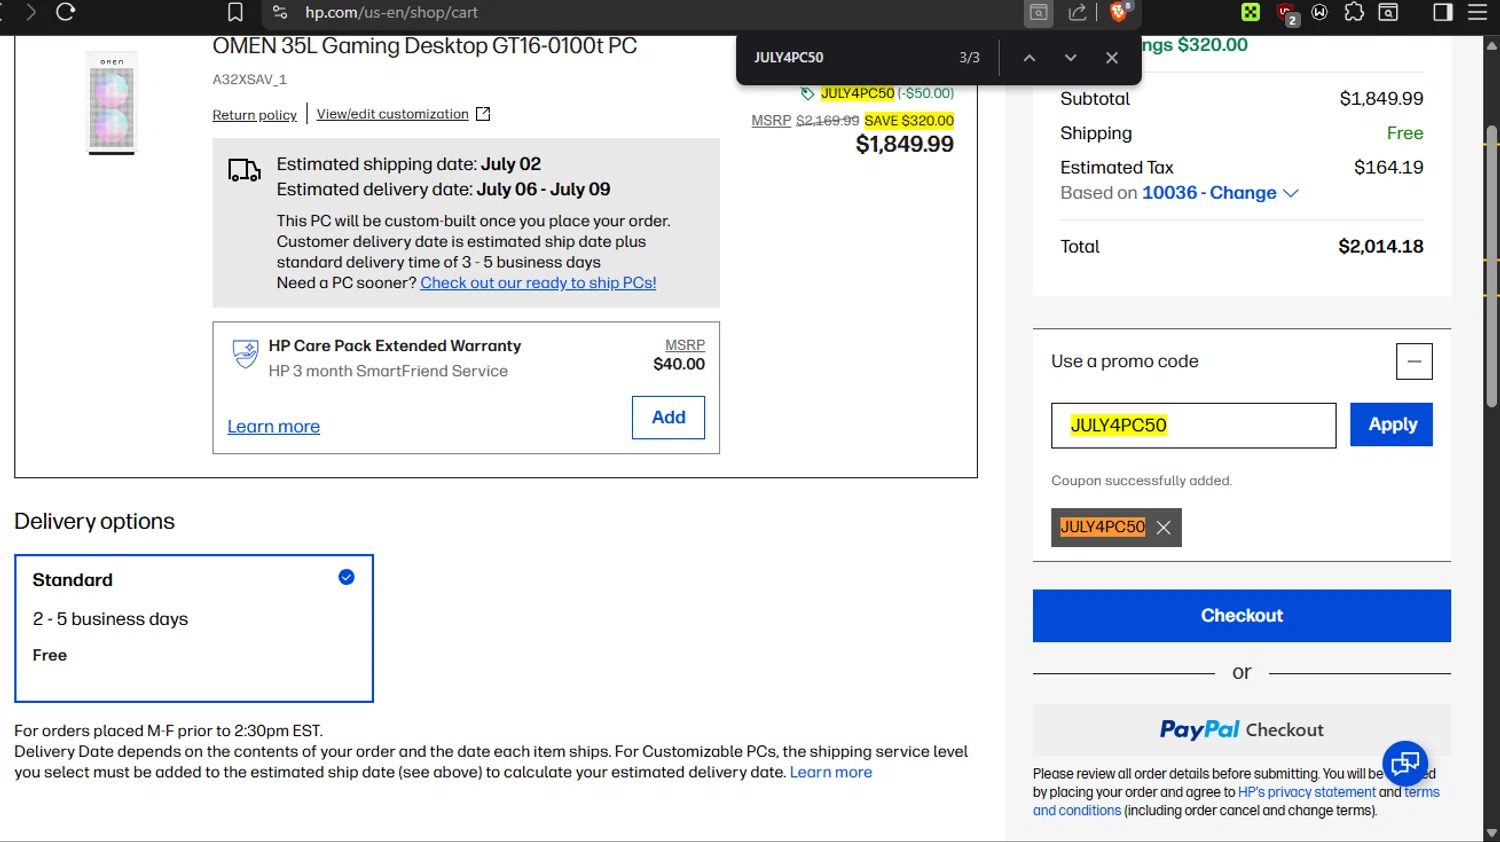Pay with the PayPal Checkout button
1500x842 pixels.
[1241, 730]
